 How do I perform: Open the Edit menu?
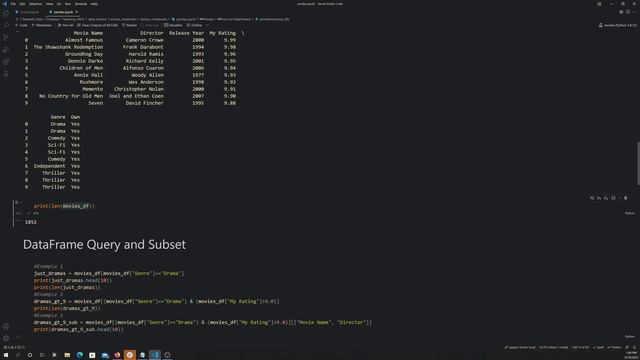point(22,4)
